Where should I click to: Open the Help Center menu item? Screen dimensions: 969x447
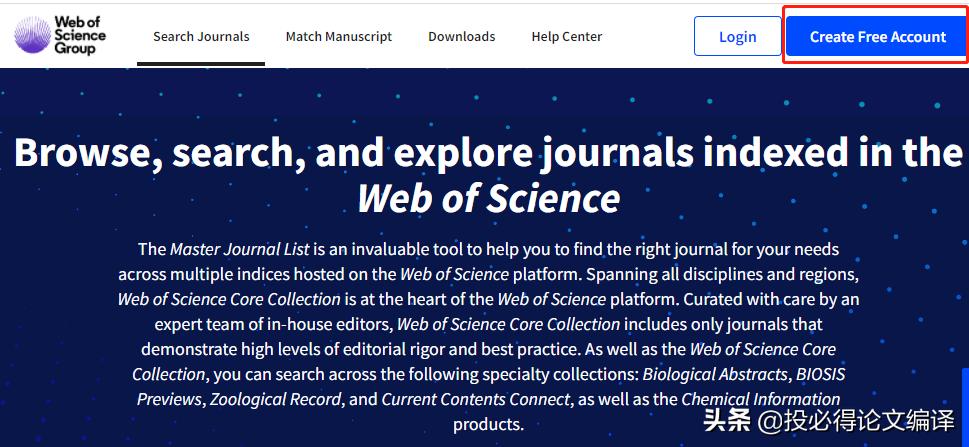coord(567,37)
